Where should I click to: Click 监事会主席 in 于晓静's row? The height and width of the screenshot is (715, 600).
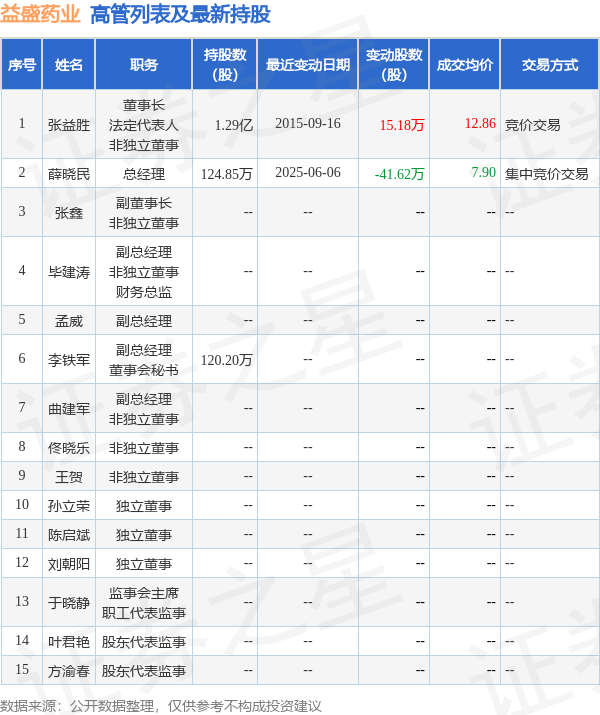point(144,593)
